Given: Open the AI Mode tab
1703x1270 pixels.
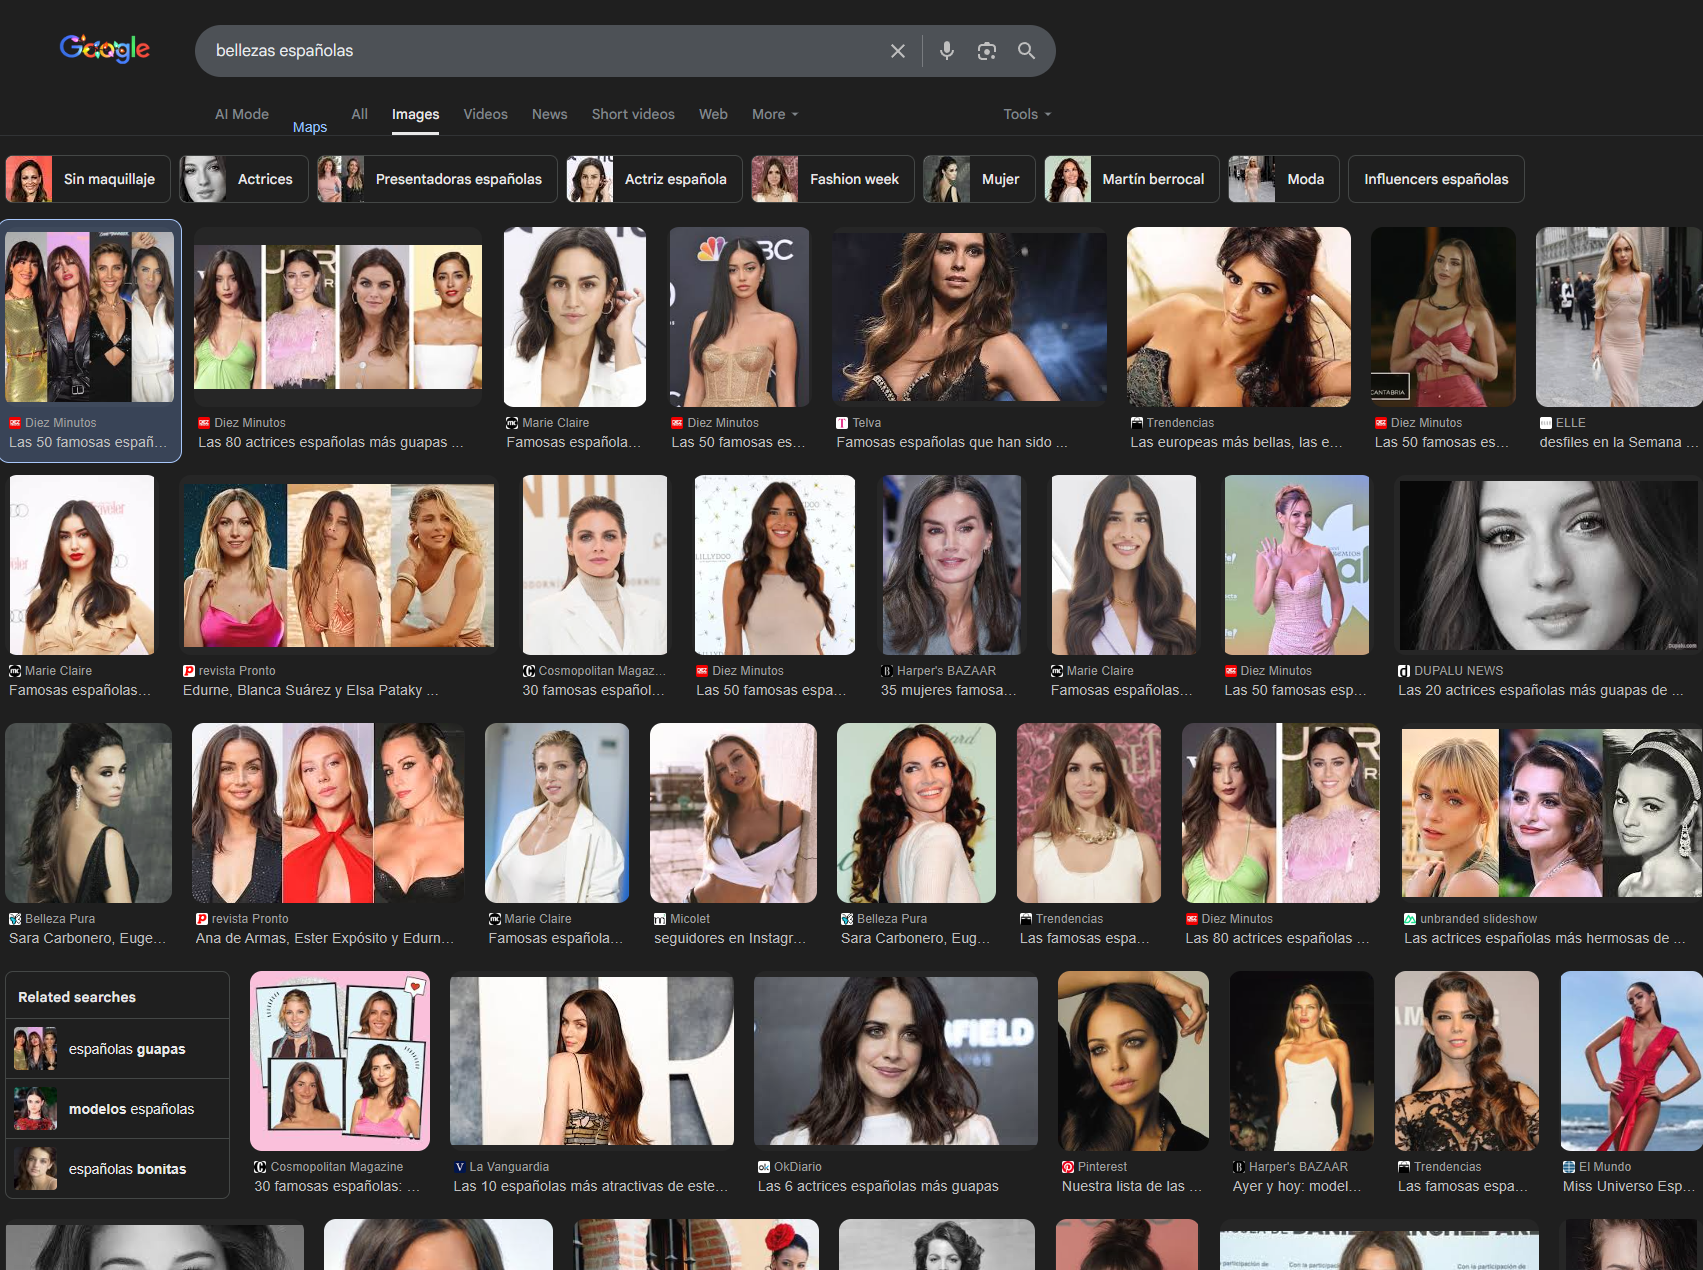Looking at the screenshot, I should click(242, 114).
